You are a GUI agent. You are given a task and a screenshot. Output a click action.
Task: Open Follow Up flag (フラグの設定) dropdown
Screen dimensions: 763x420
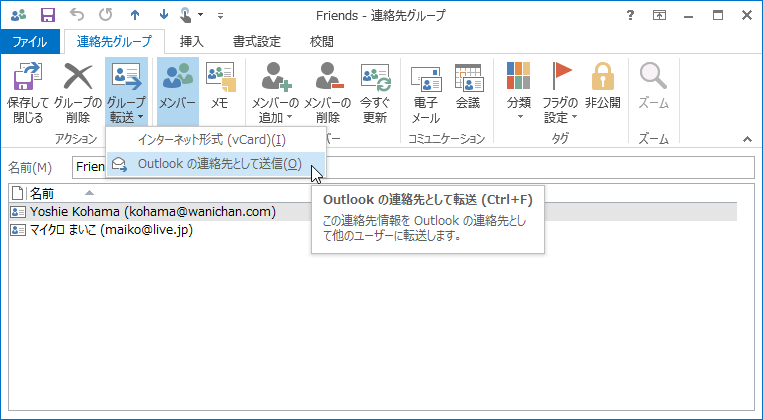point(560,92)
